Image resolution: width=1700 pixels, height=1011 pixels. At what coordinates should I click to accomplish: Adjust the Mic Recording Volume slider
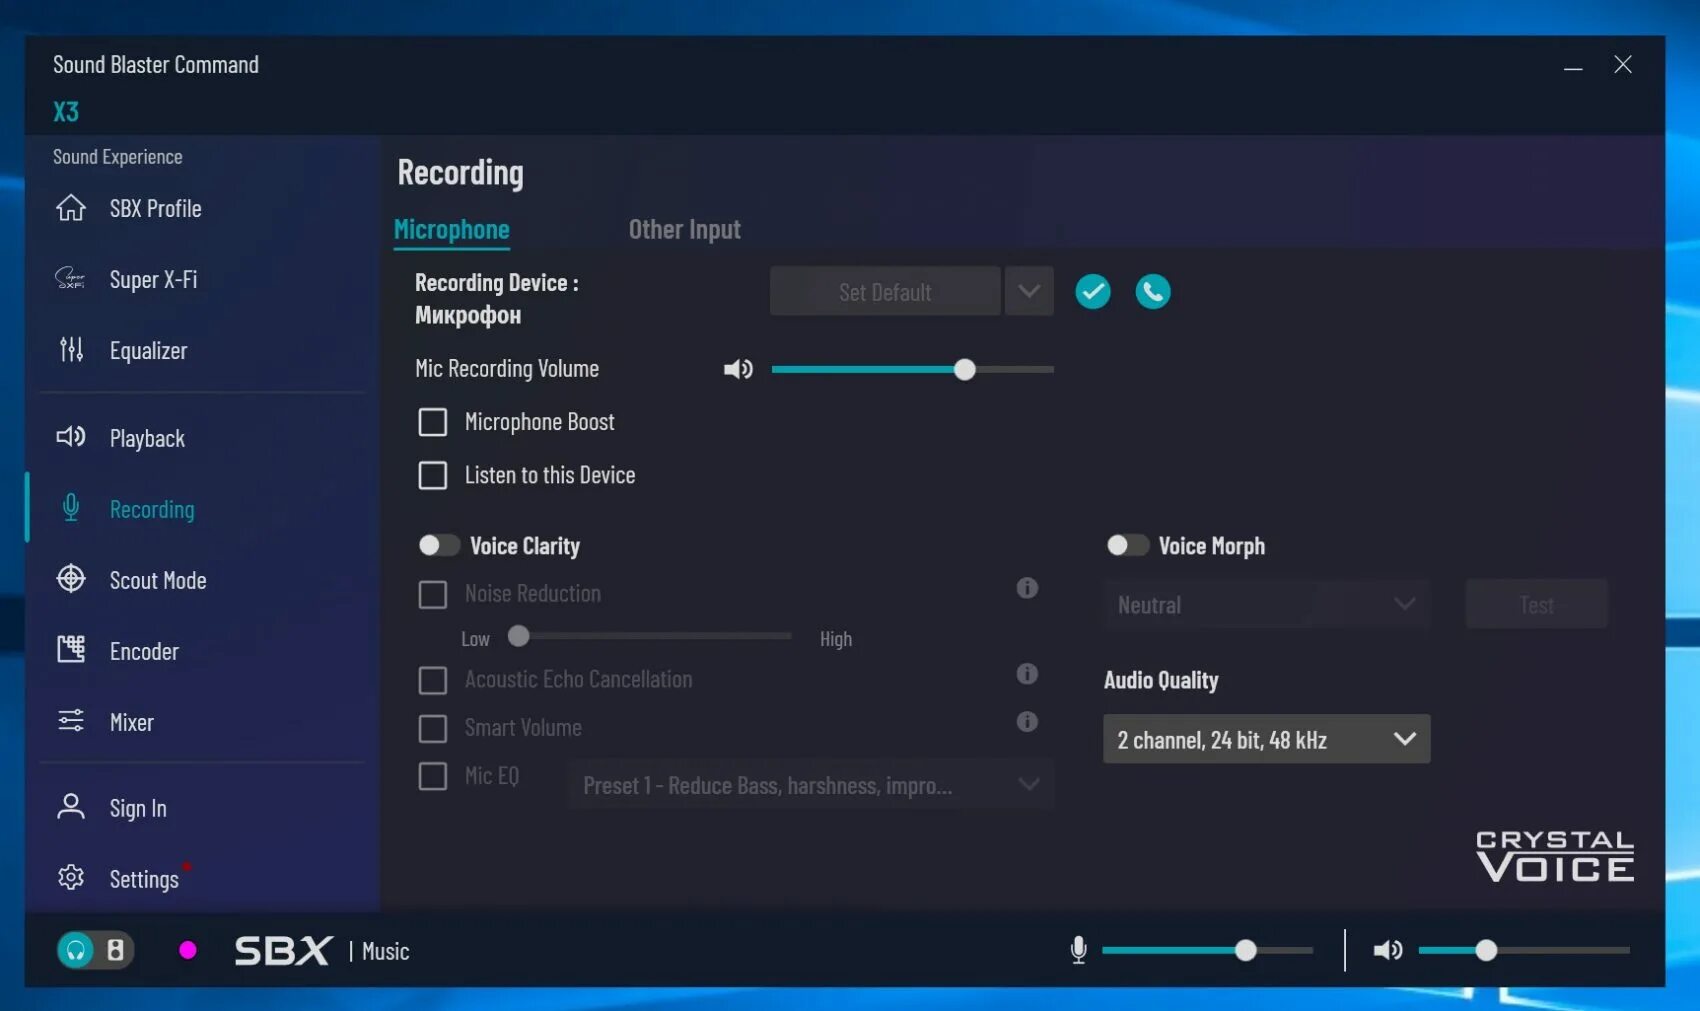tap(913, 370)
